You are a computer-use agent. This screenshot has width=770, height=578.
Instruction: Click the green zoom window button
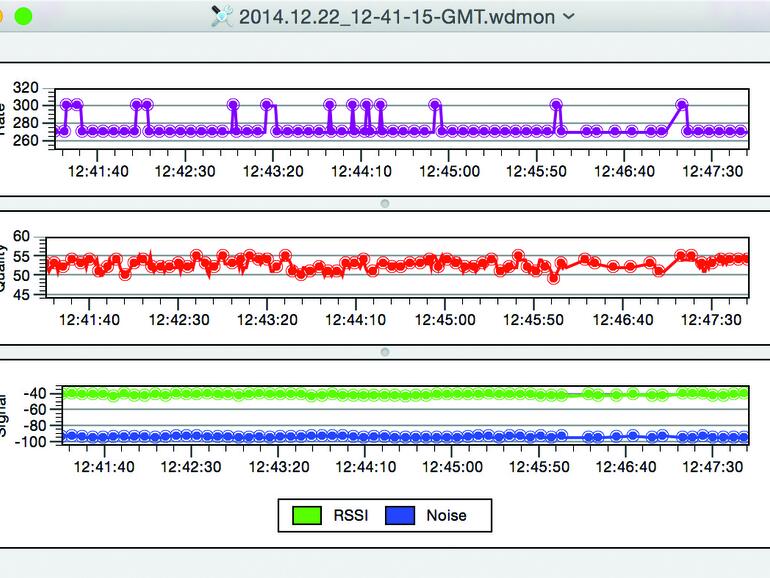pyautogui.click(x=23, y=16)
